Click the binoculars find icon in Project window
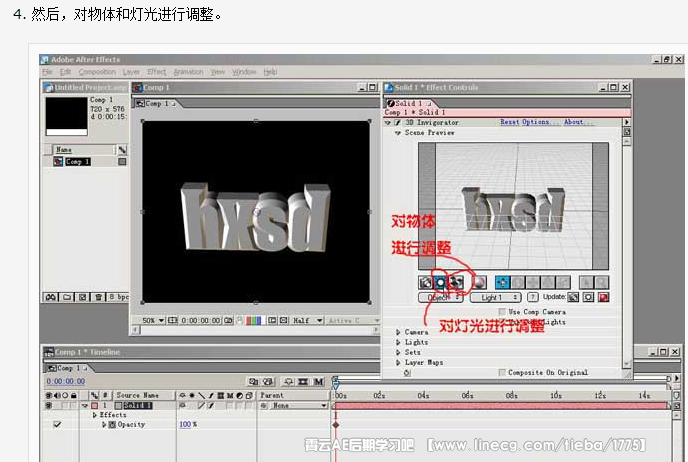 (x=51, y=297)
